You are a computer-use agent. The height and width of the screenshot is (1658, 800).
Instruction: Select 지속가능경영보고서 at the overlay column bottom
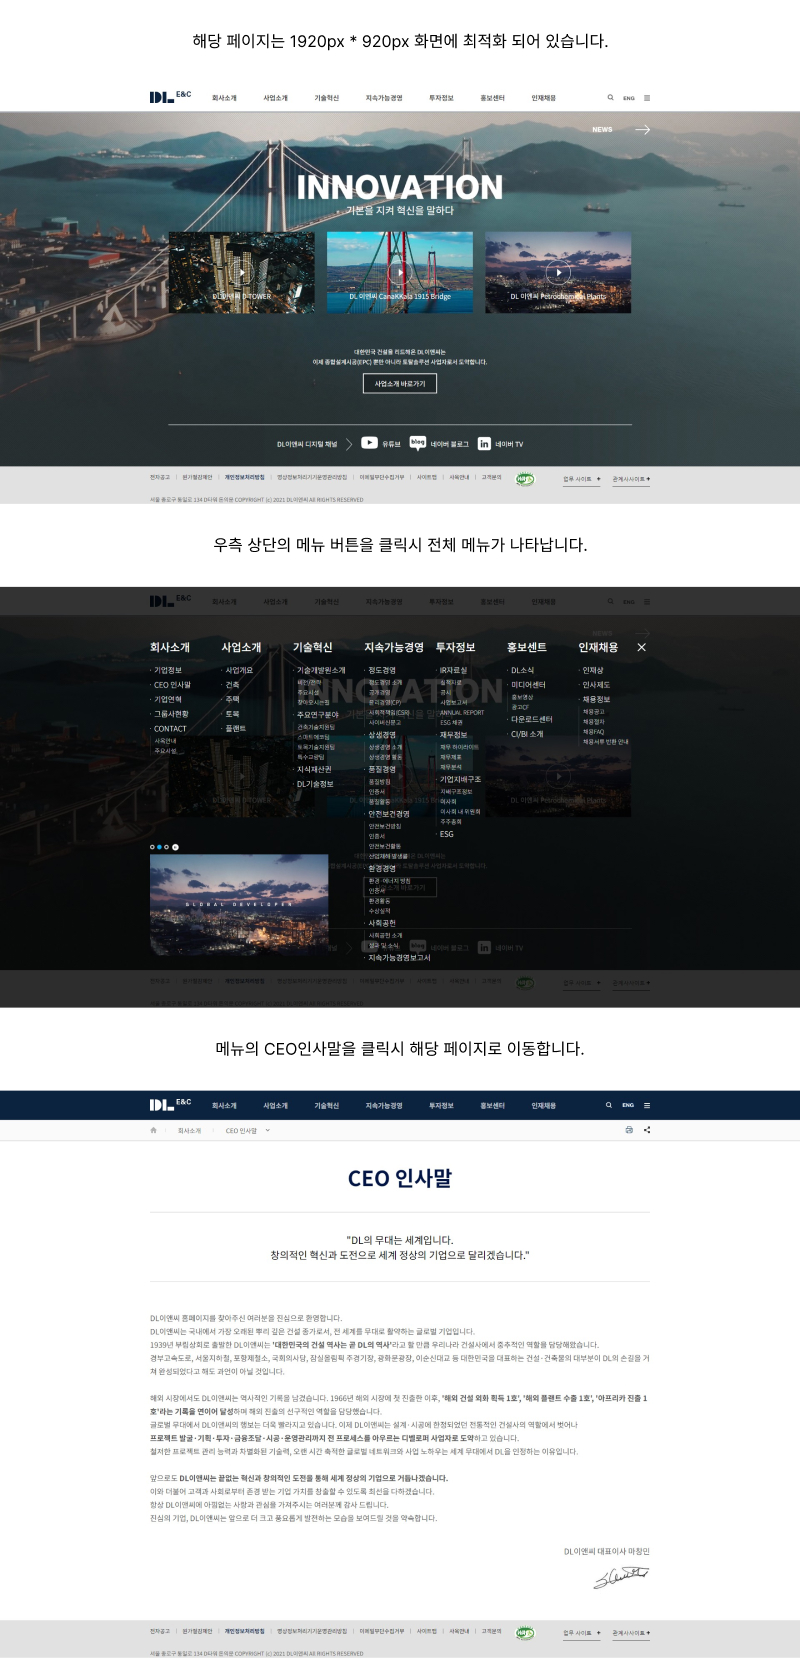tap(399, 957)
